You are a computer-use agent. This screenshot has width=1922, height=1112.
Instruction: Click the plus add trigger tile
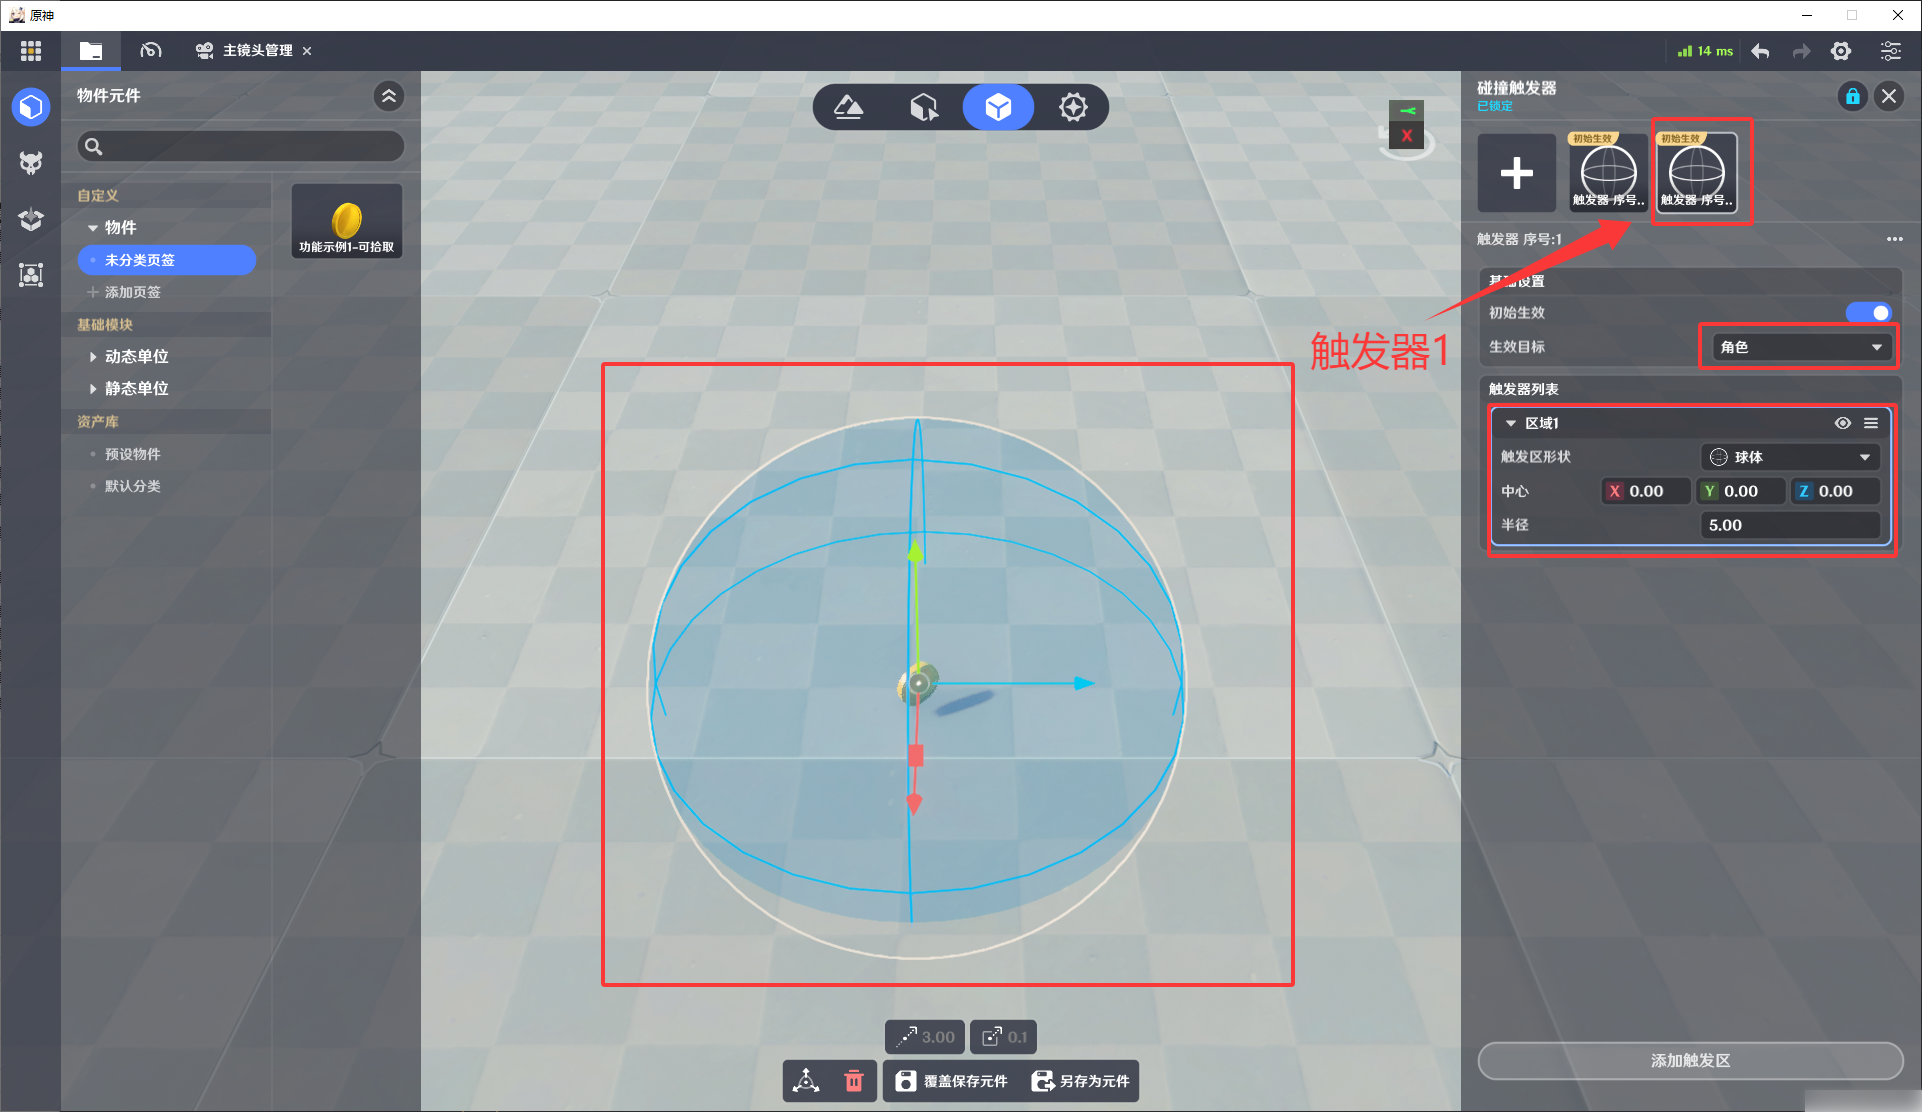(1516, 173)
